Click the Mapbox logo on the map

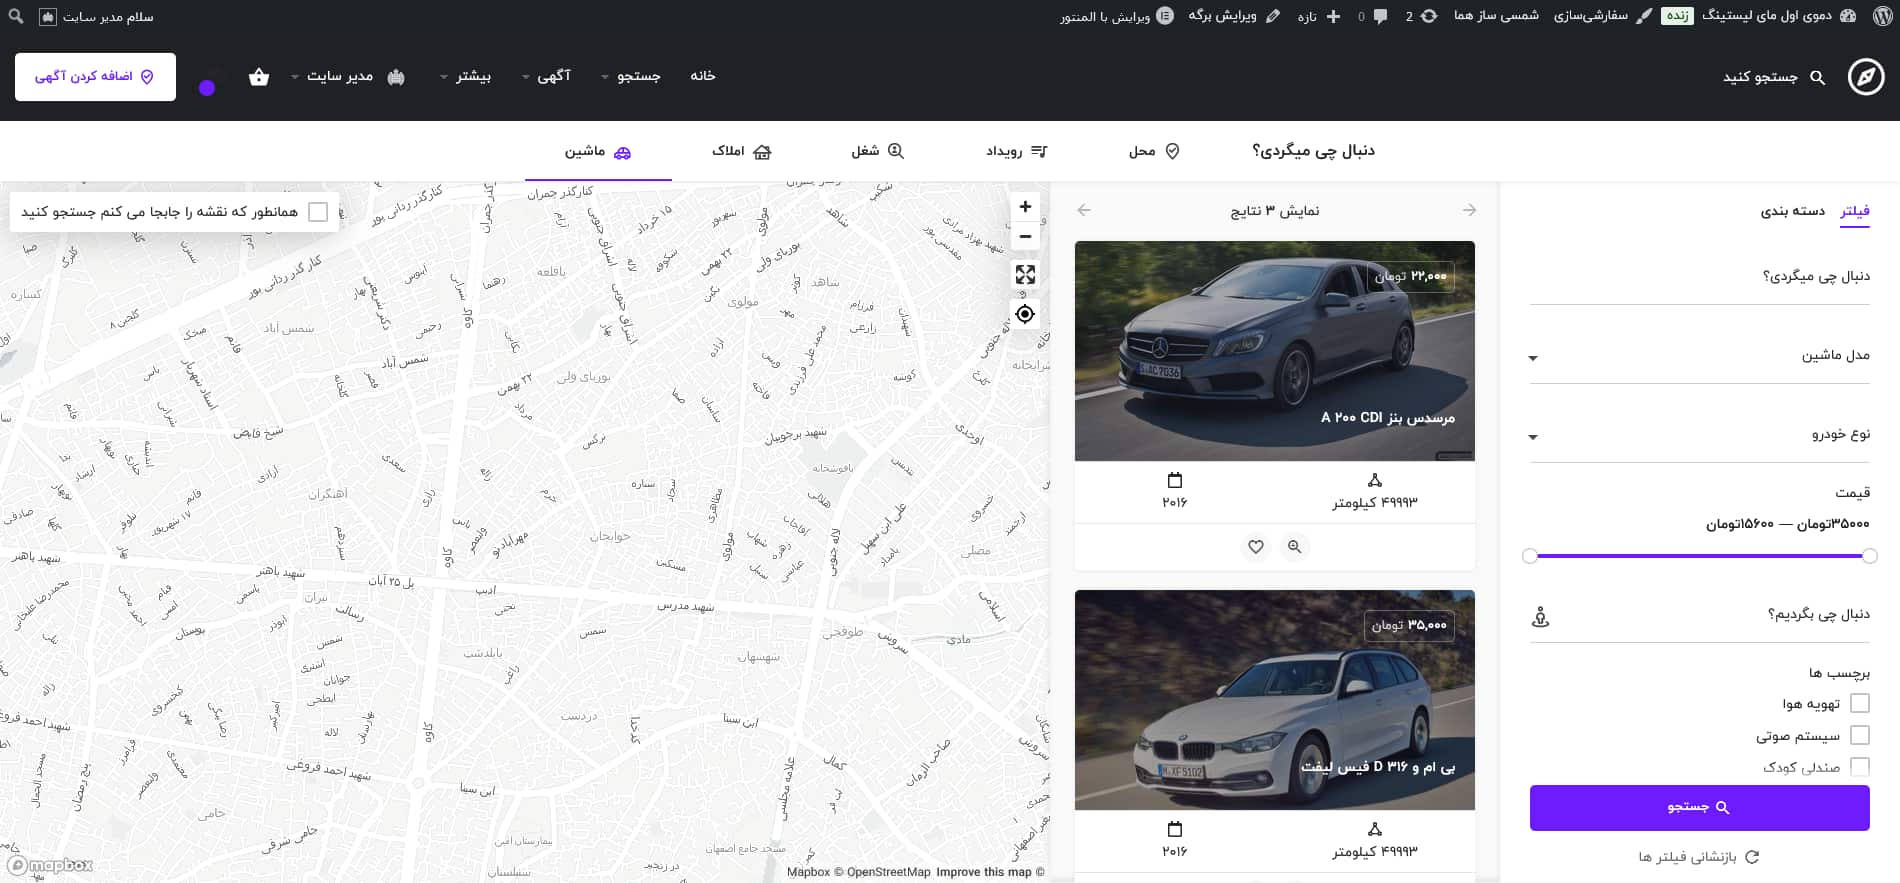[50, 865]
